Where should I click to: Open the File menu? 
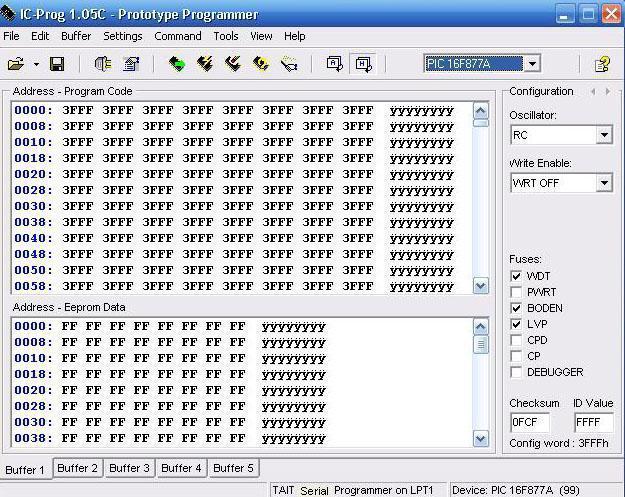pos(11,36)
